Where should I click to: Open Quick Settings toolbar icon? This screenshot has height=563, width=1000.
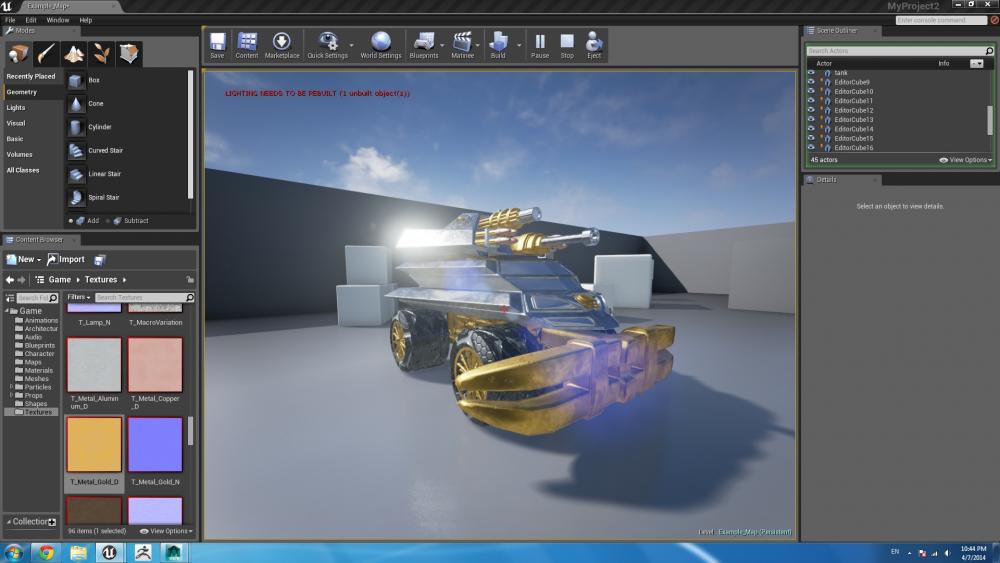327,45
